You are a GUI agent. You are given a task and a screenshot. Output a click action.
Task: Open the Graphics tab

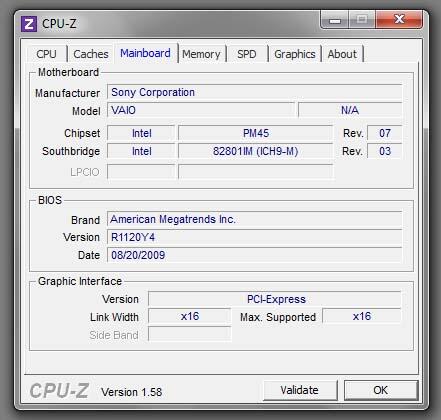coord(295,54)
